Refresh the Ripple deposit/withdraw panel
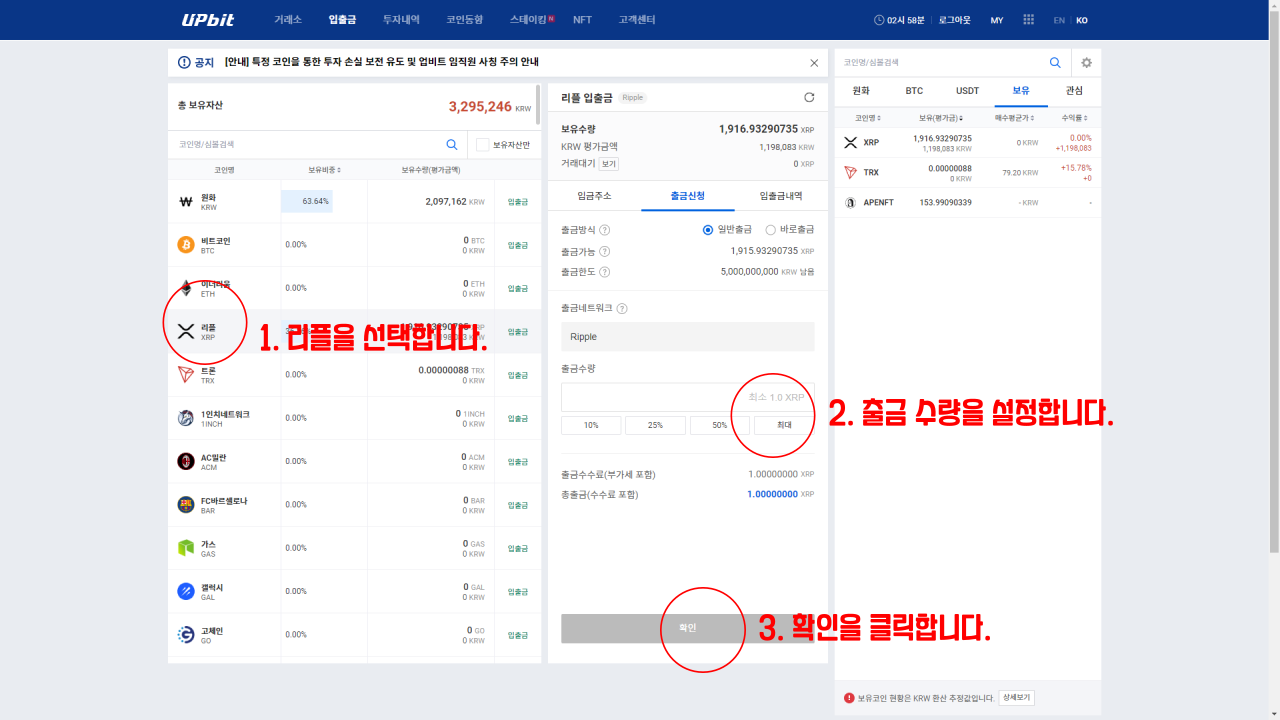This screenshot has height=720, width=1280. [x=809, y=97]
